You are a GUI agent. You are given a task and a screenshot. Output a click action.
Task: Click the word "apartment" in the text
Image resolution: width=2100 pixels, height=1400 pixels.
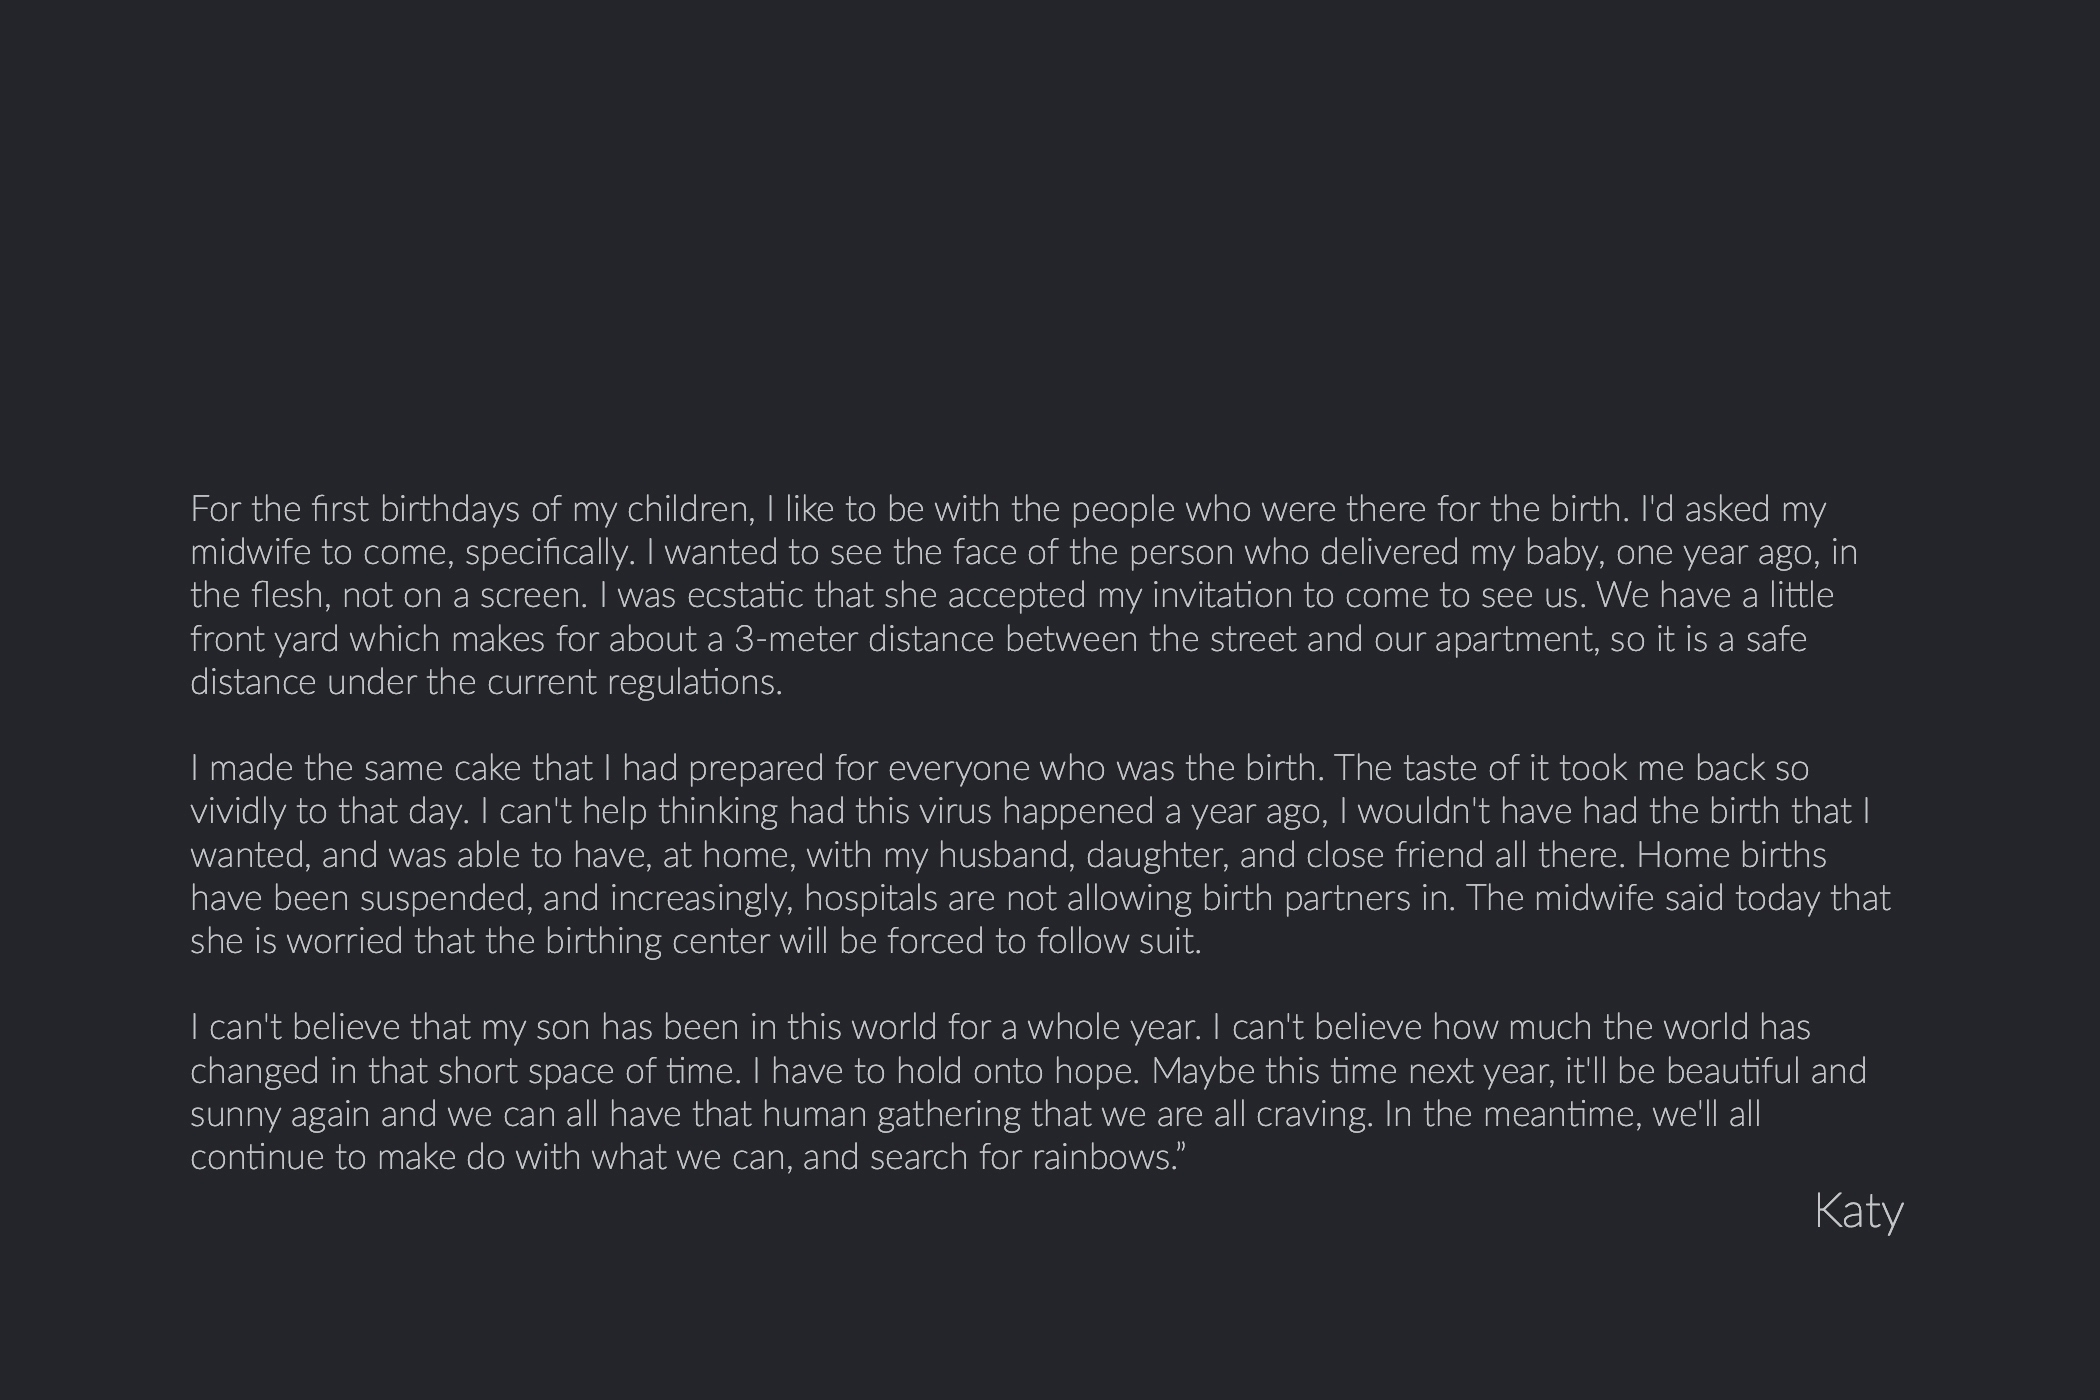pyautogui.click(x=1516, y=639)
